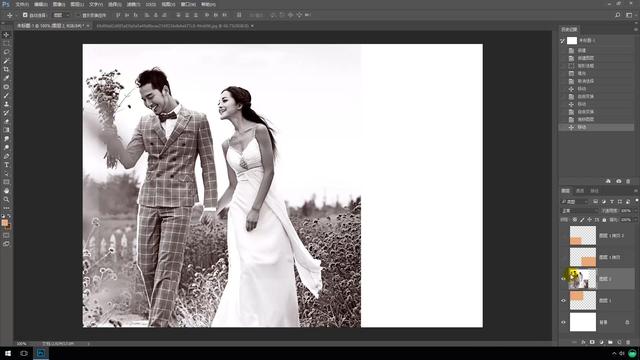Open the 文件 (File) menu

click(x=22, y=4)
